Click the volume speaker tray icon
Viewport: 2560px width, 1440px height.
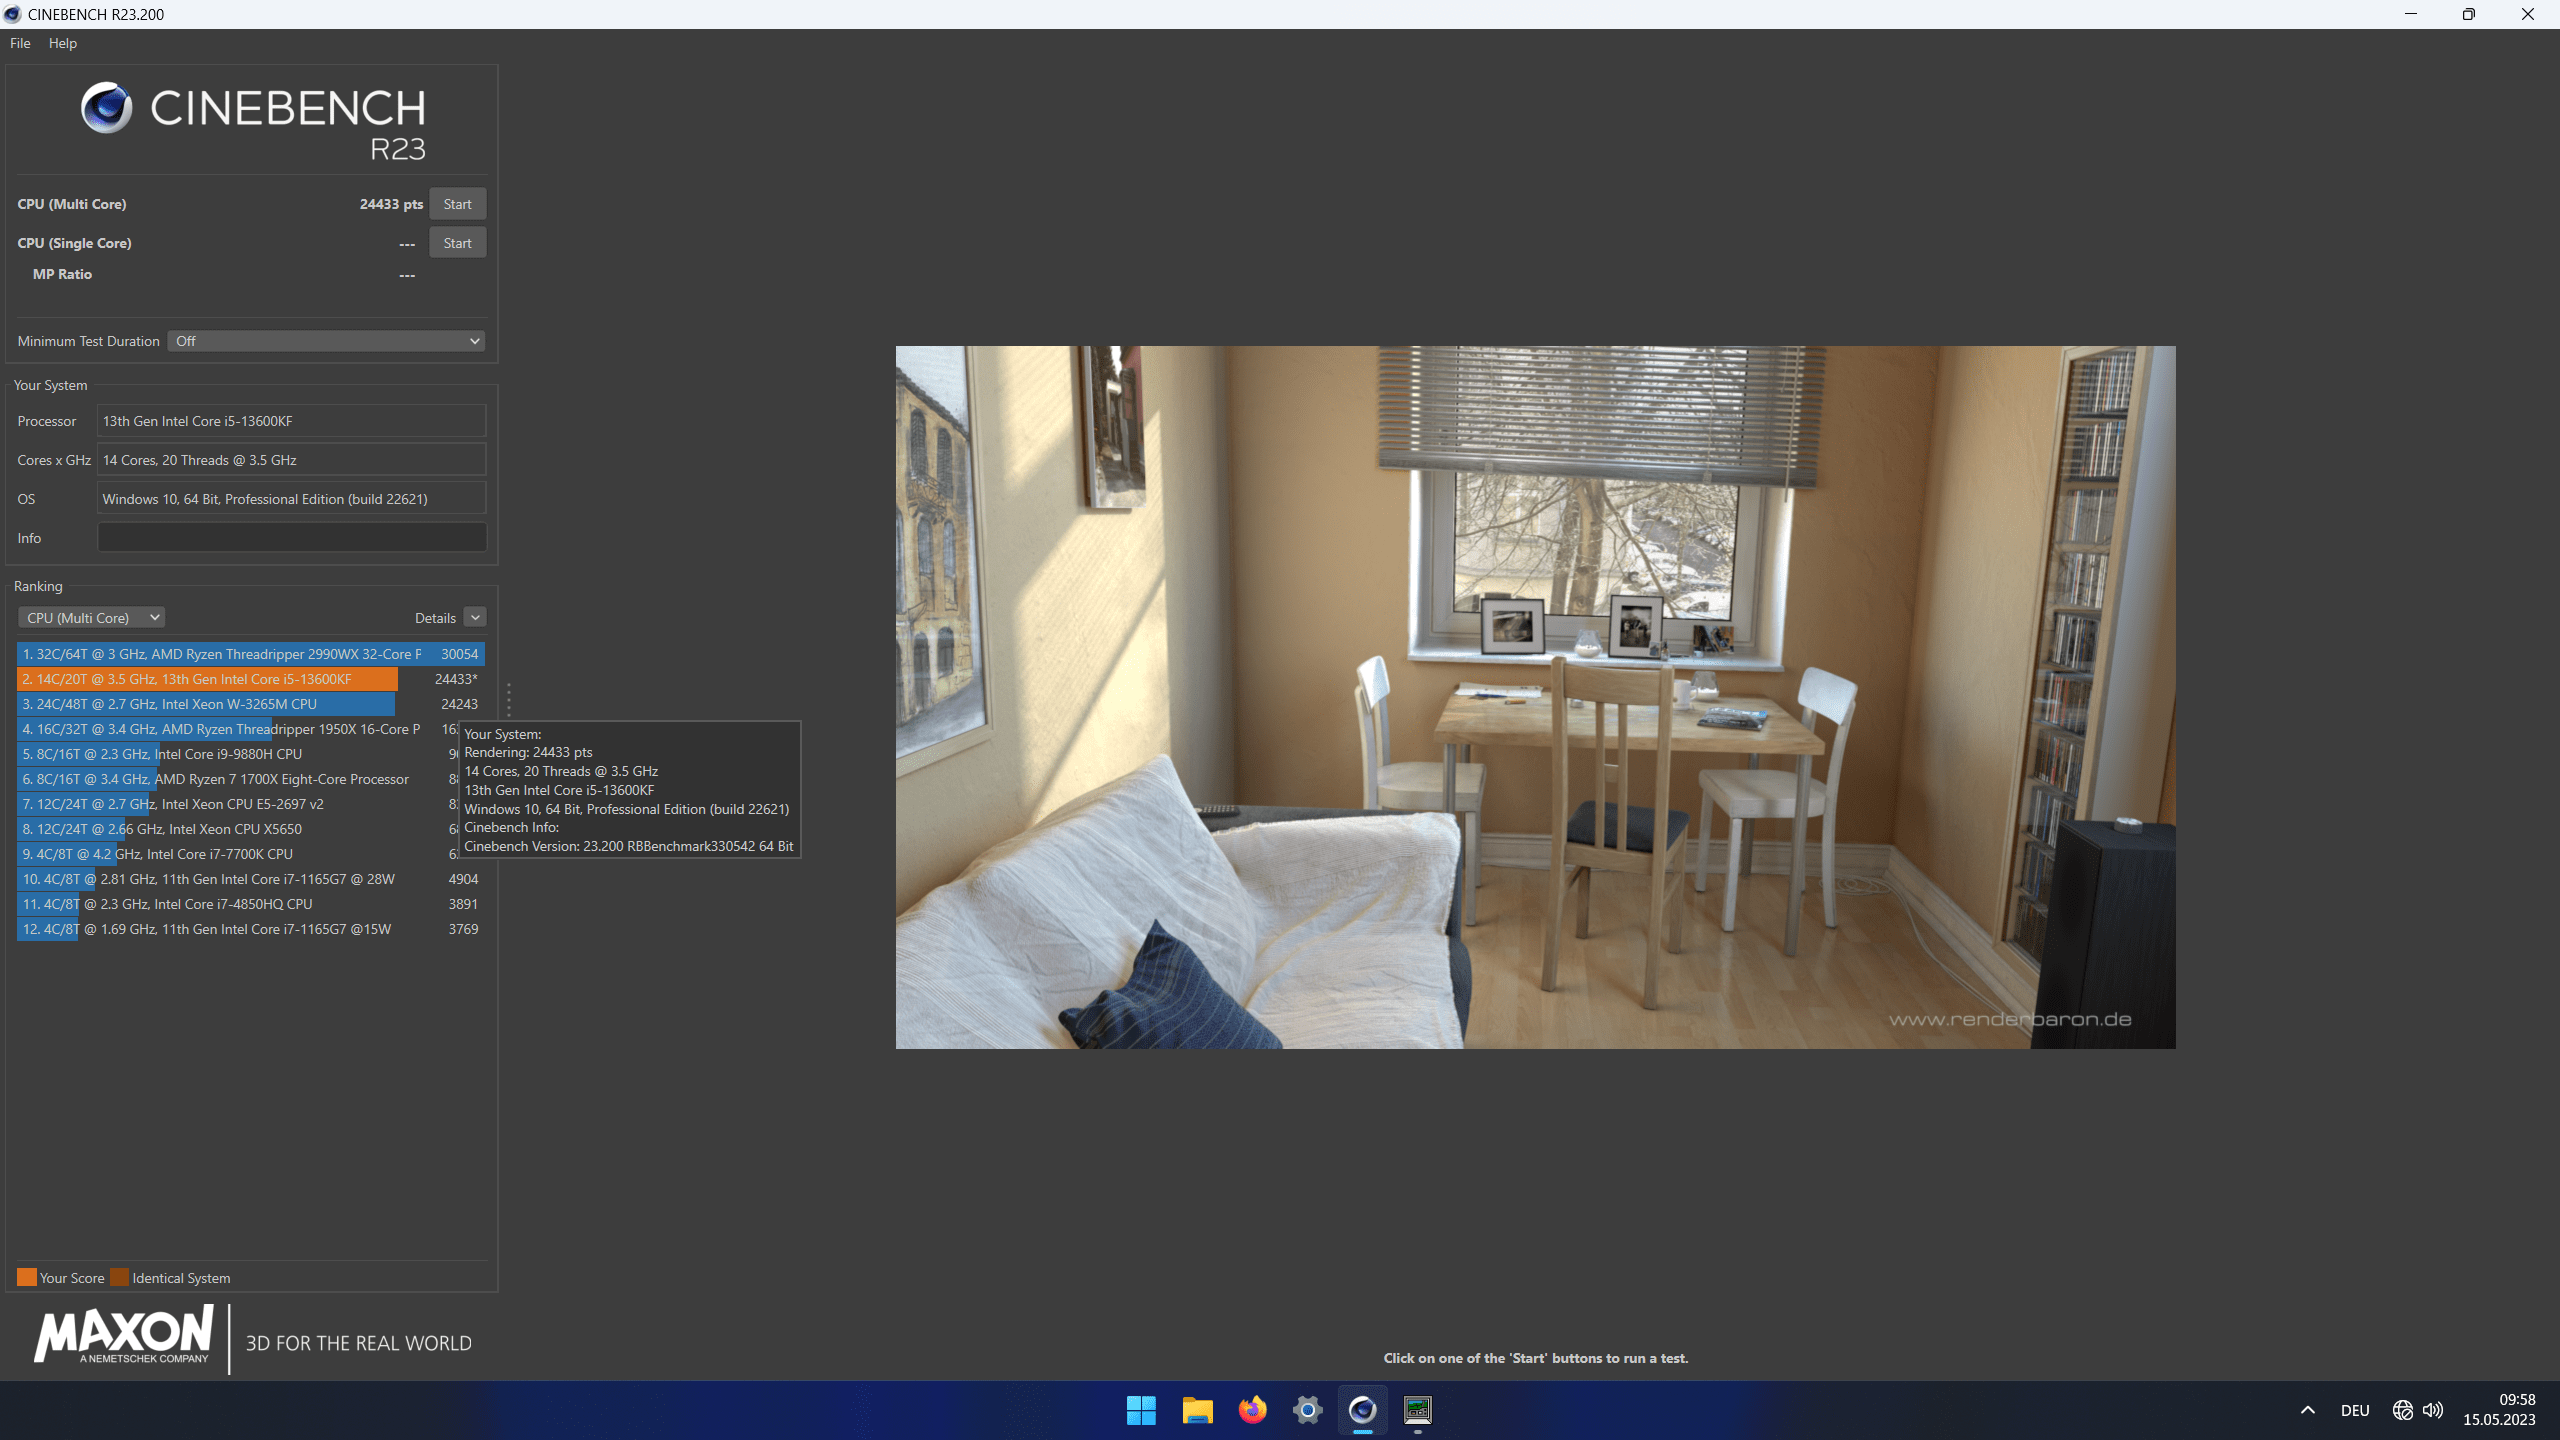point(2433,1410)
